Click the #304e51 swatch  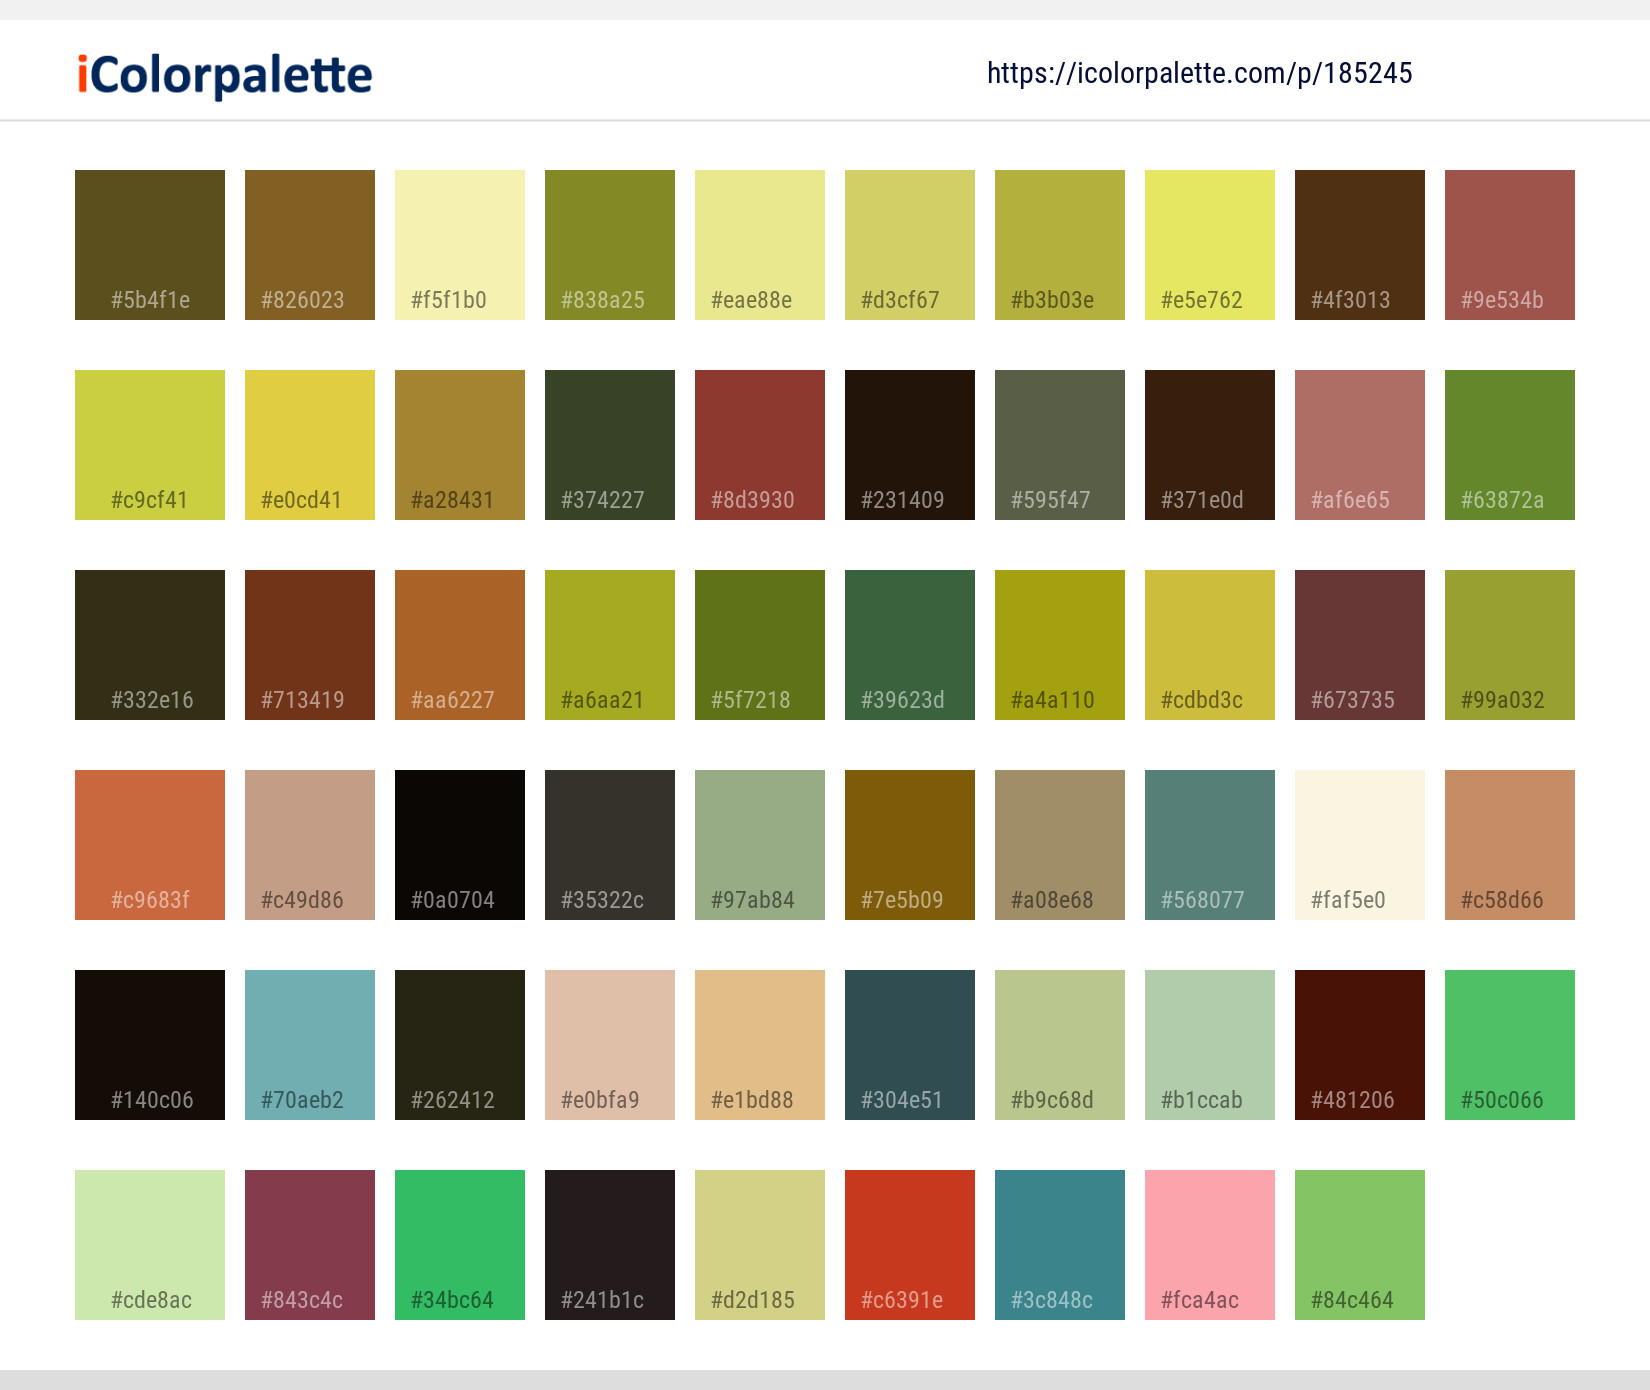(x=910, y=1045)
